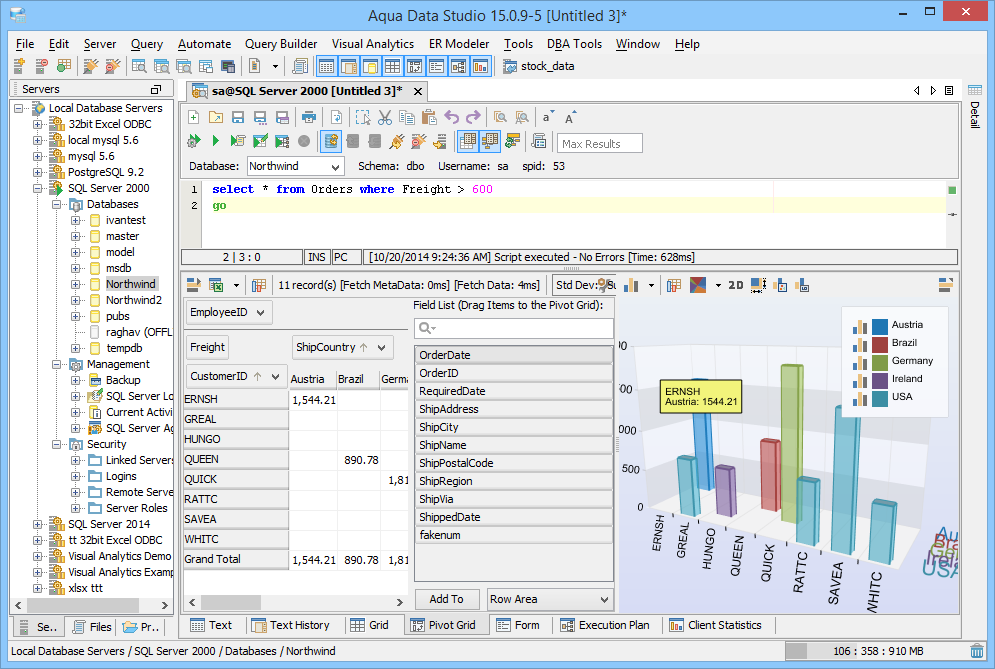
Task: Click the uppercase 'A' convert case icon
Action: pyautogui.click(x=569, y=117)
